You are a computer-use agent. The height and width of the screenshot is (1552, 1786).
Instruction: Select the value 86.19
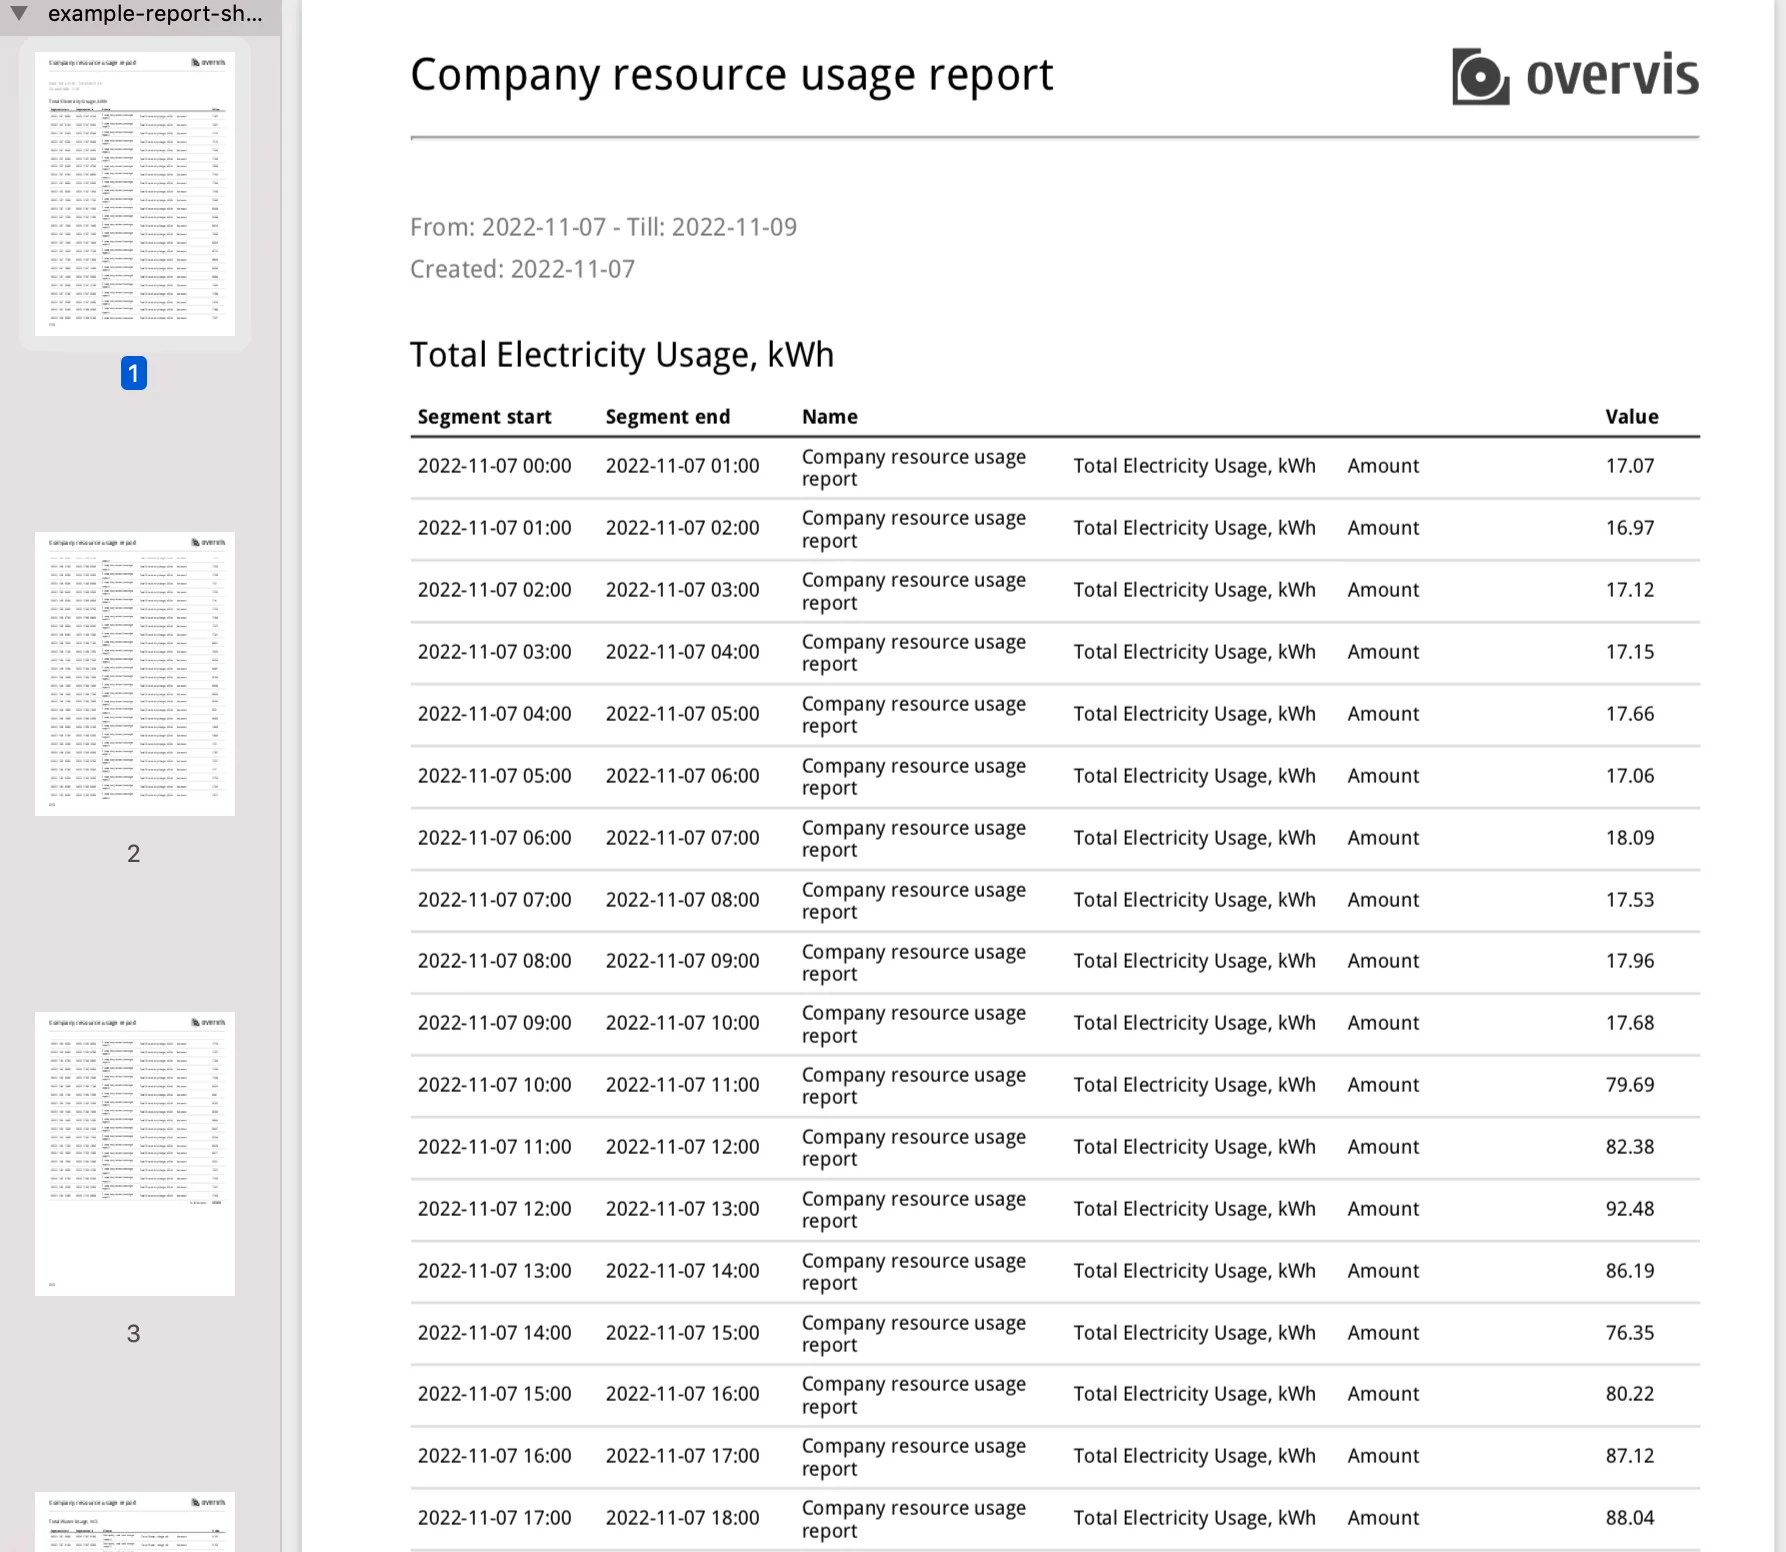[1630, 1271]
